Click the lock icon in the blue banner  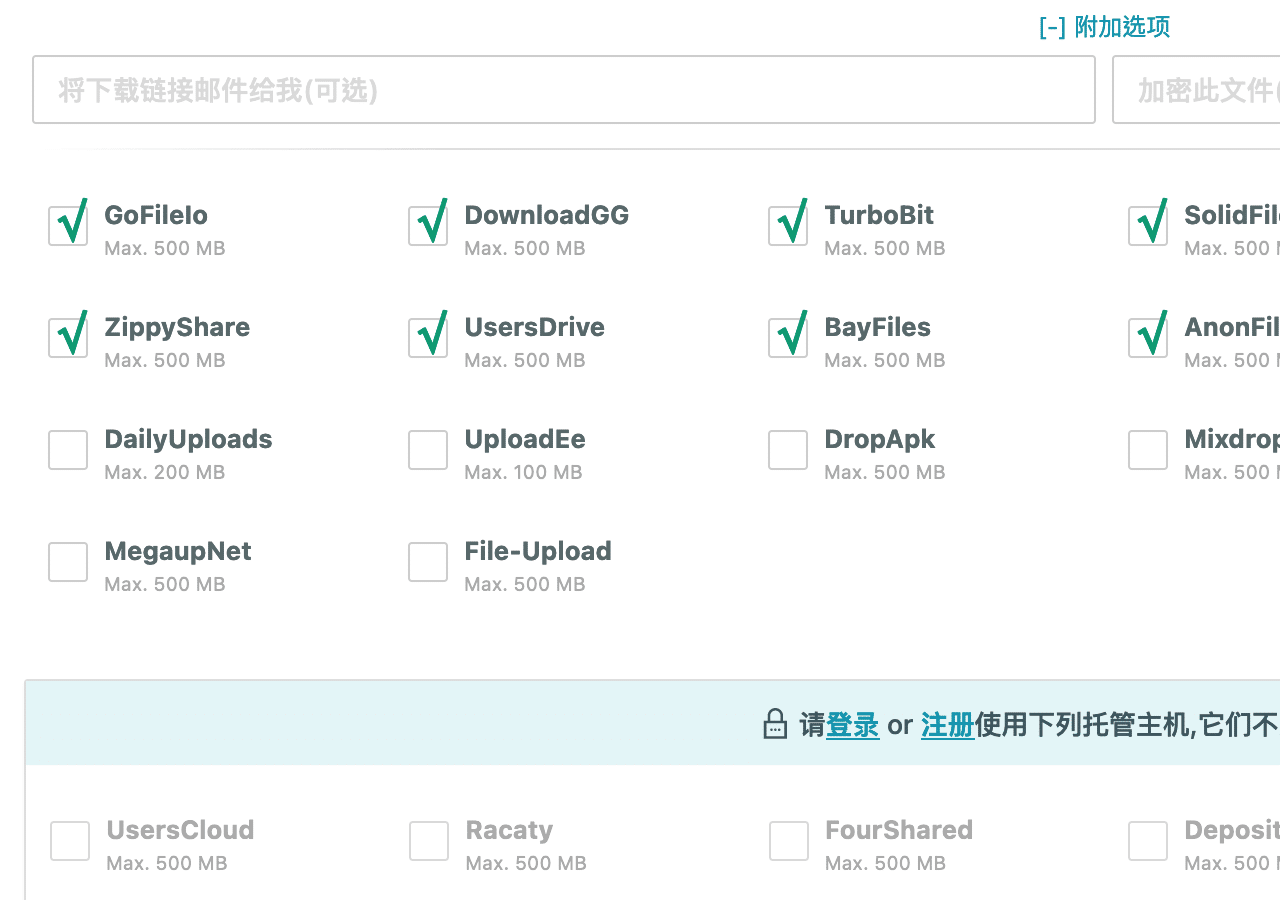[776, 724]
